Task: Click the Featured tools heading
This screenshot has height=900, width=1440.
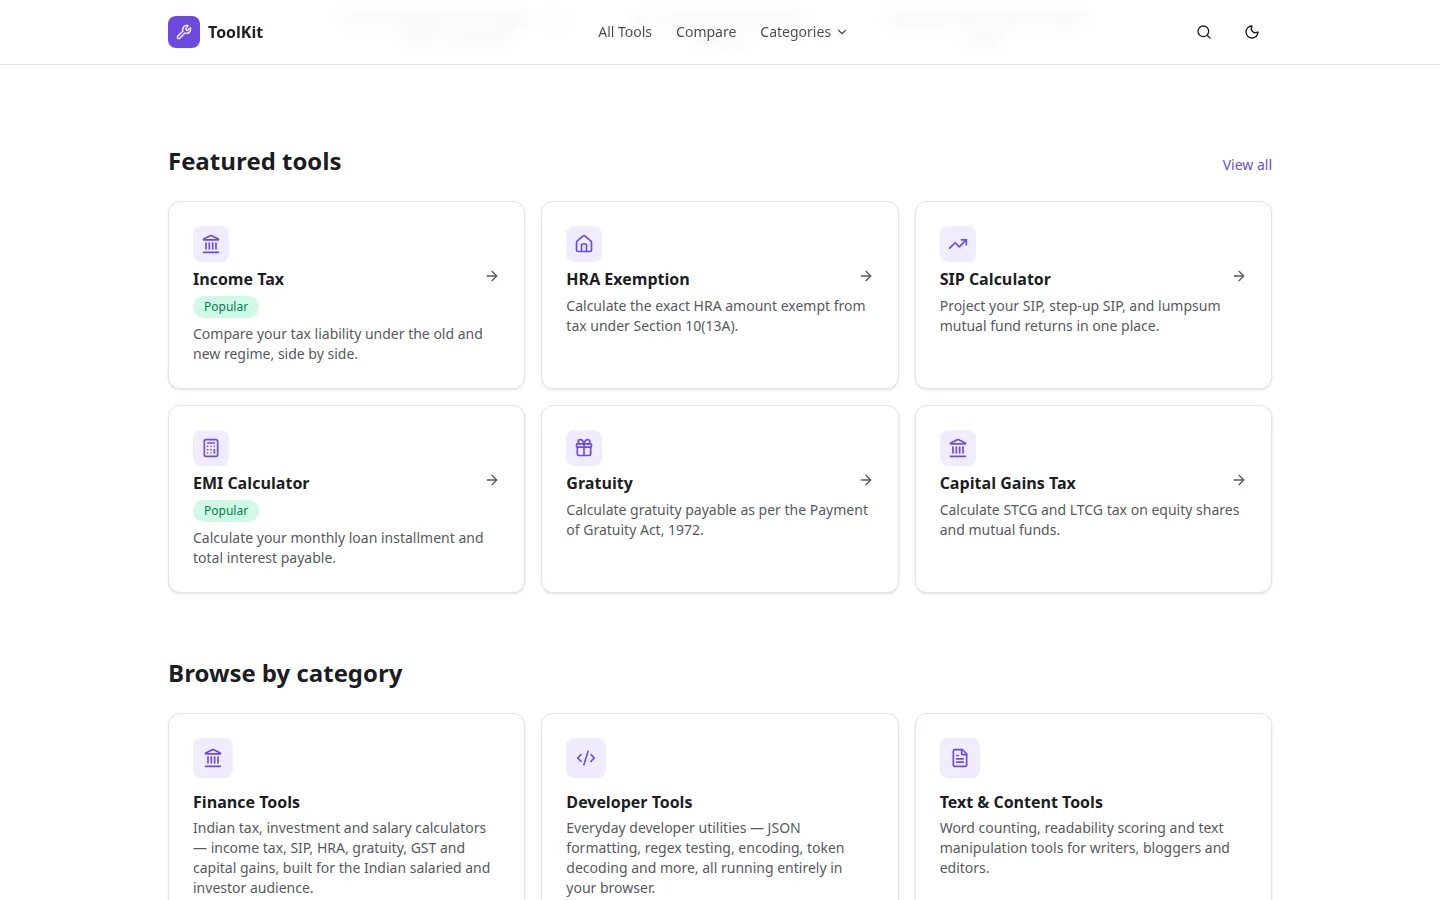Action: pyautogui.click(x=255, y=162)
